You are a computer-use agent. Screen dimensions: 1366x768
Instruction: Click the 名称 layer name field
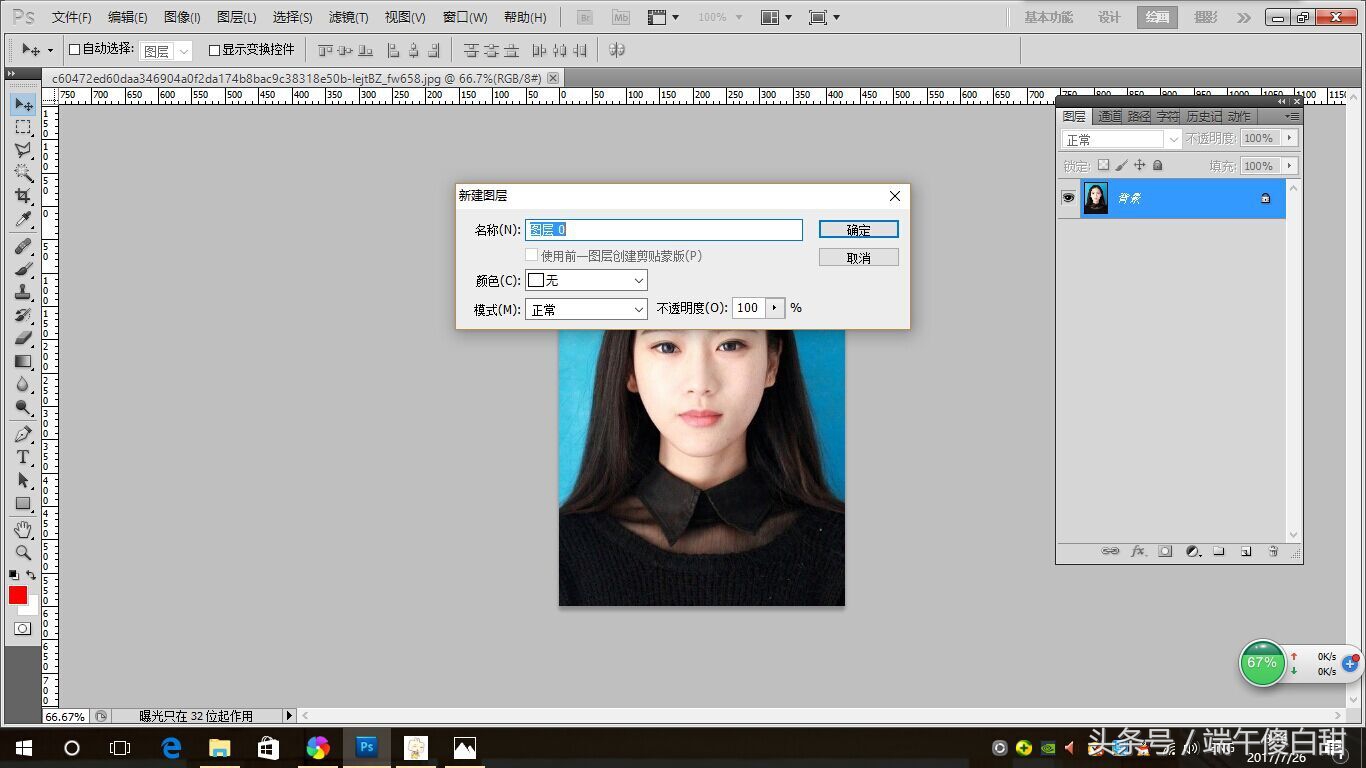[x=664, y=230]
